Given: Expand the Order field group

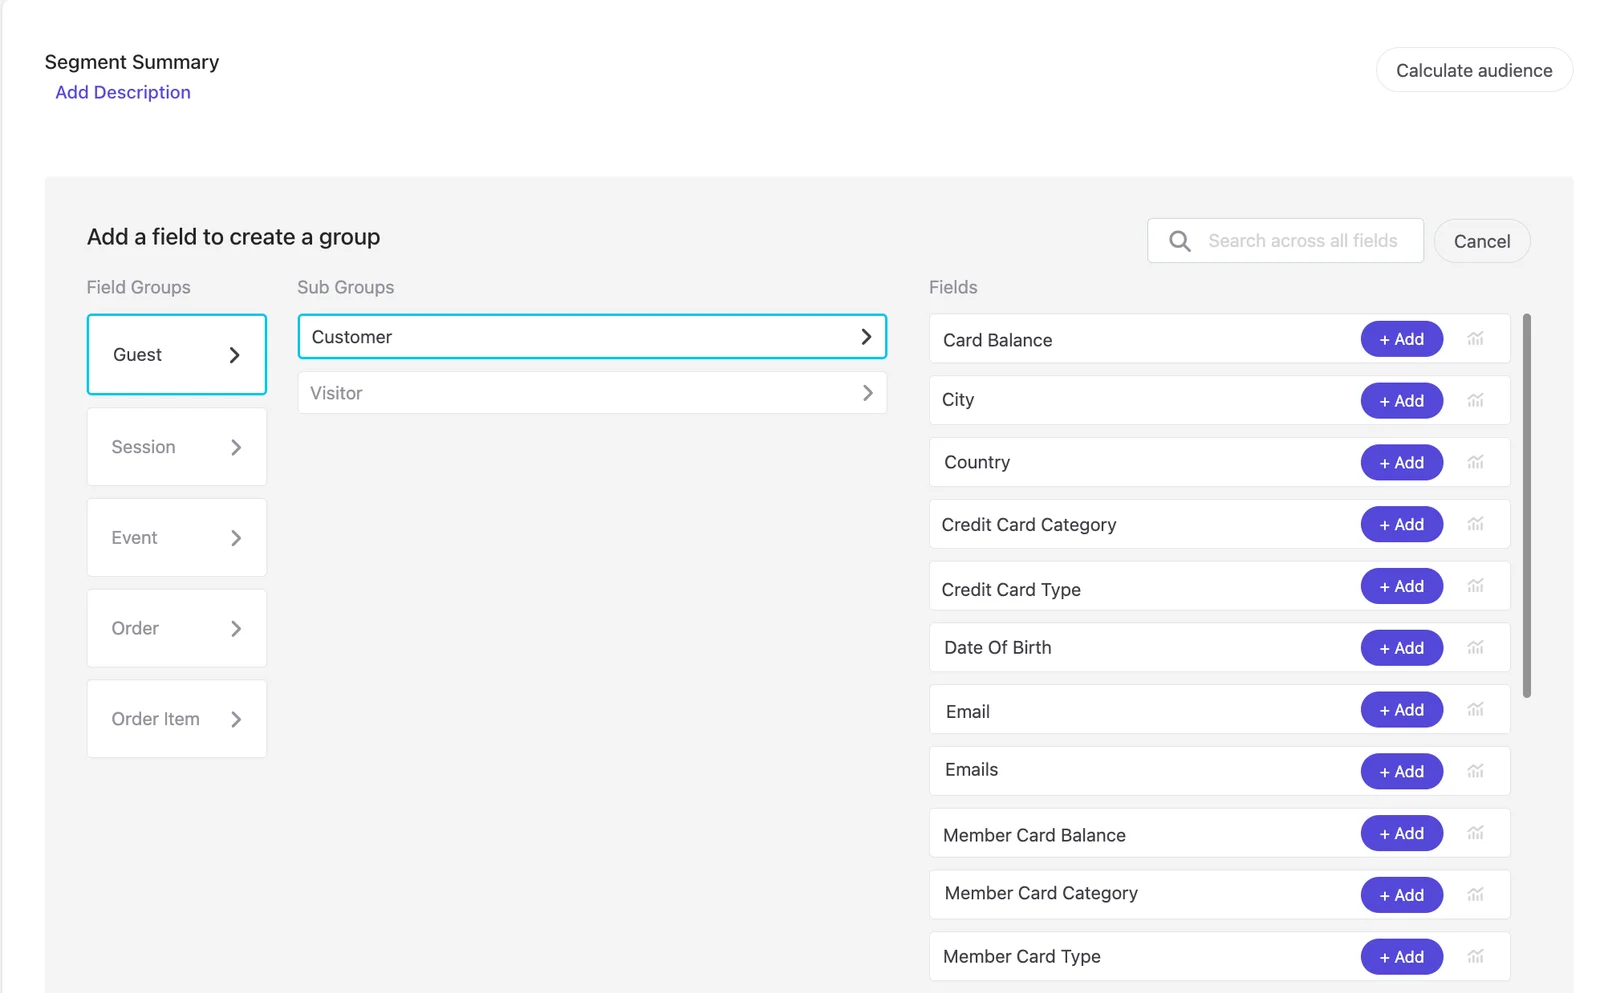Looking at the screenshot, I should [x=177, y=628].
